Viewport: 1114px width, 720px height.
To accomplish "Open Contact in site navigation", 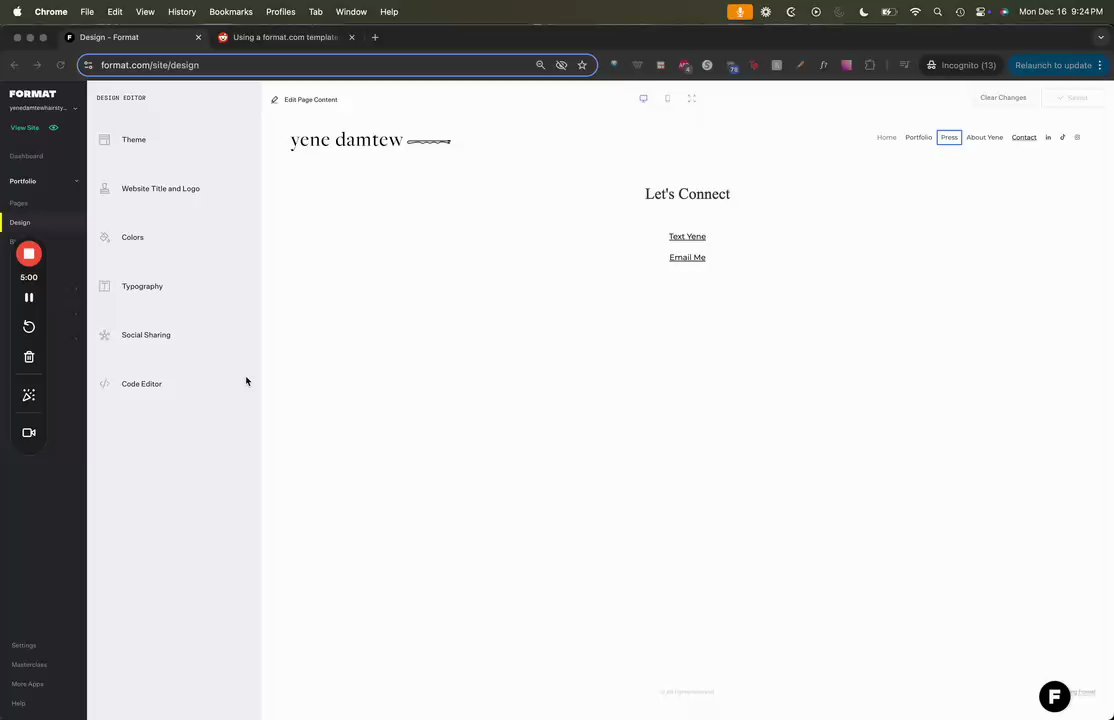I will click(x=1024, y=138).
